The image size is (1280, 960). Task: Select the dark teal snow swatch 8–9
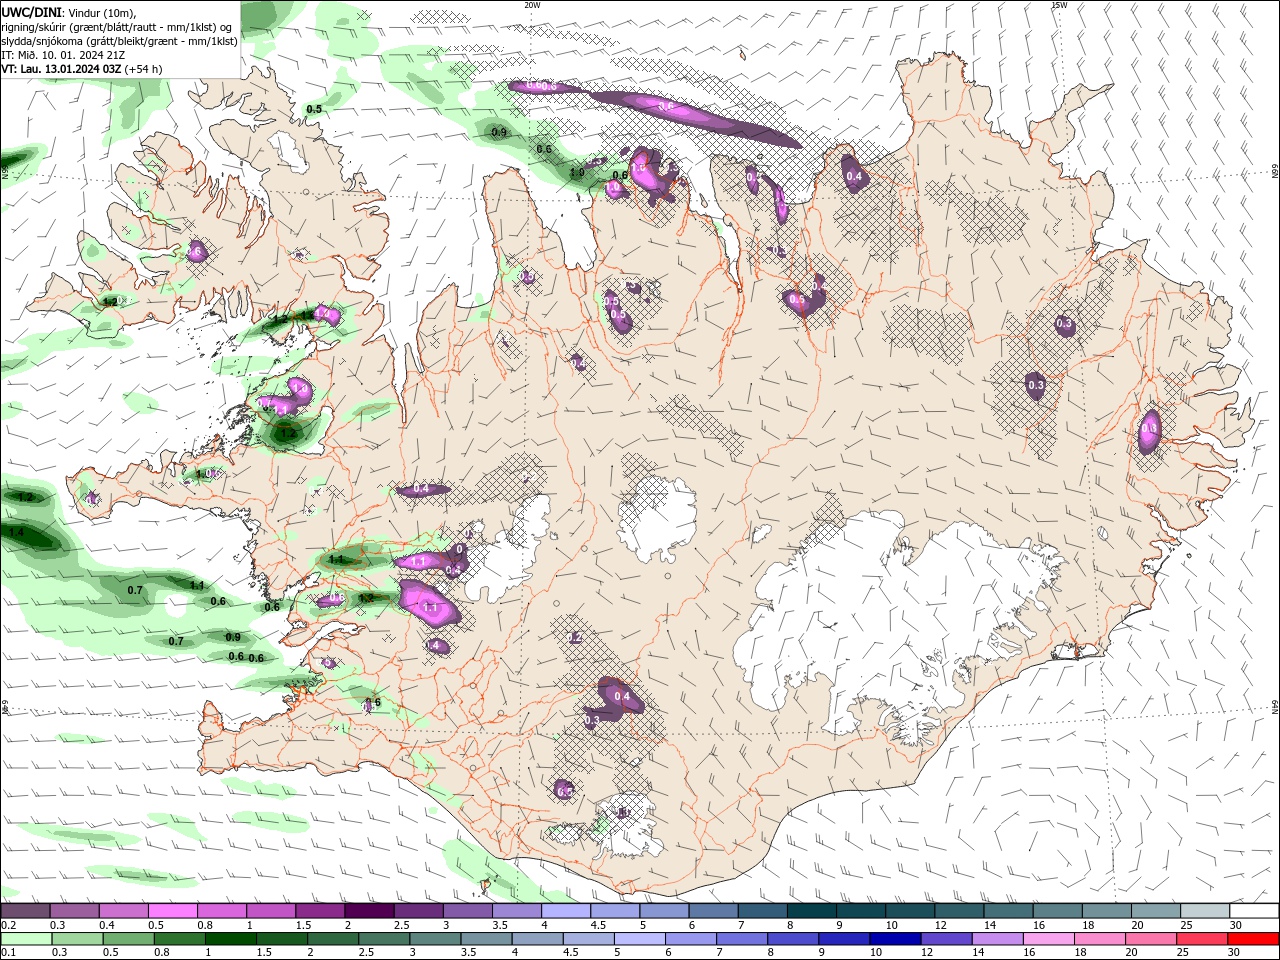811,910
